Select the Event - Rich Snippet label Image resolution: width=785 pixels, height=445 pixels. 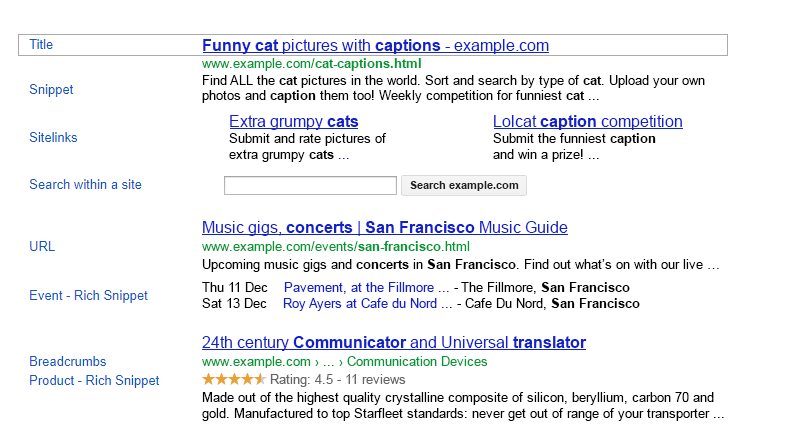pyautogui.click(x=89, y=295)
